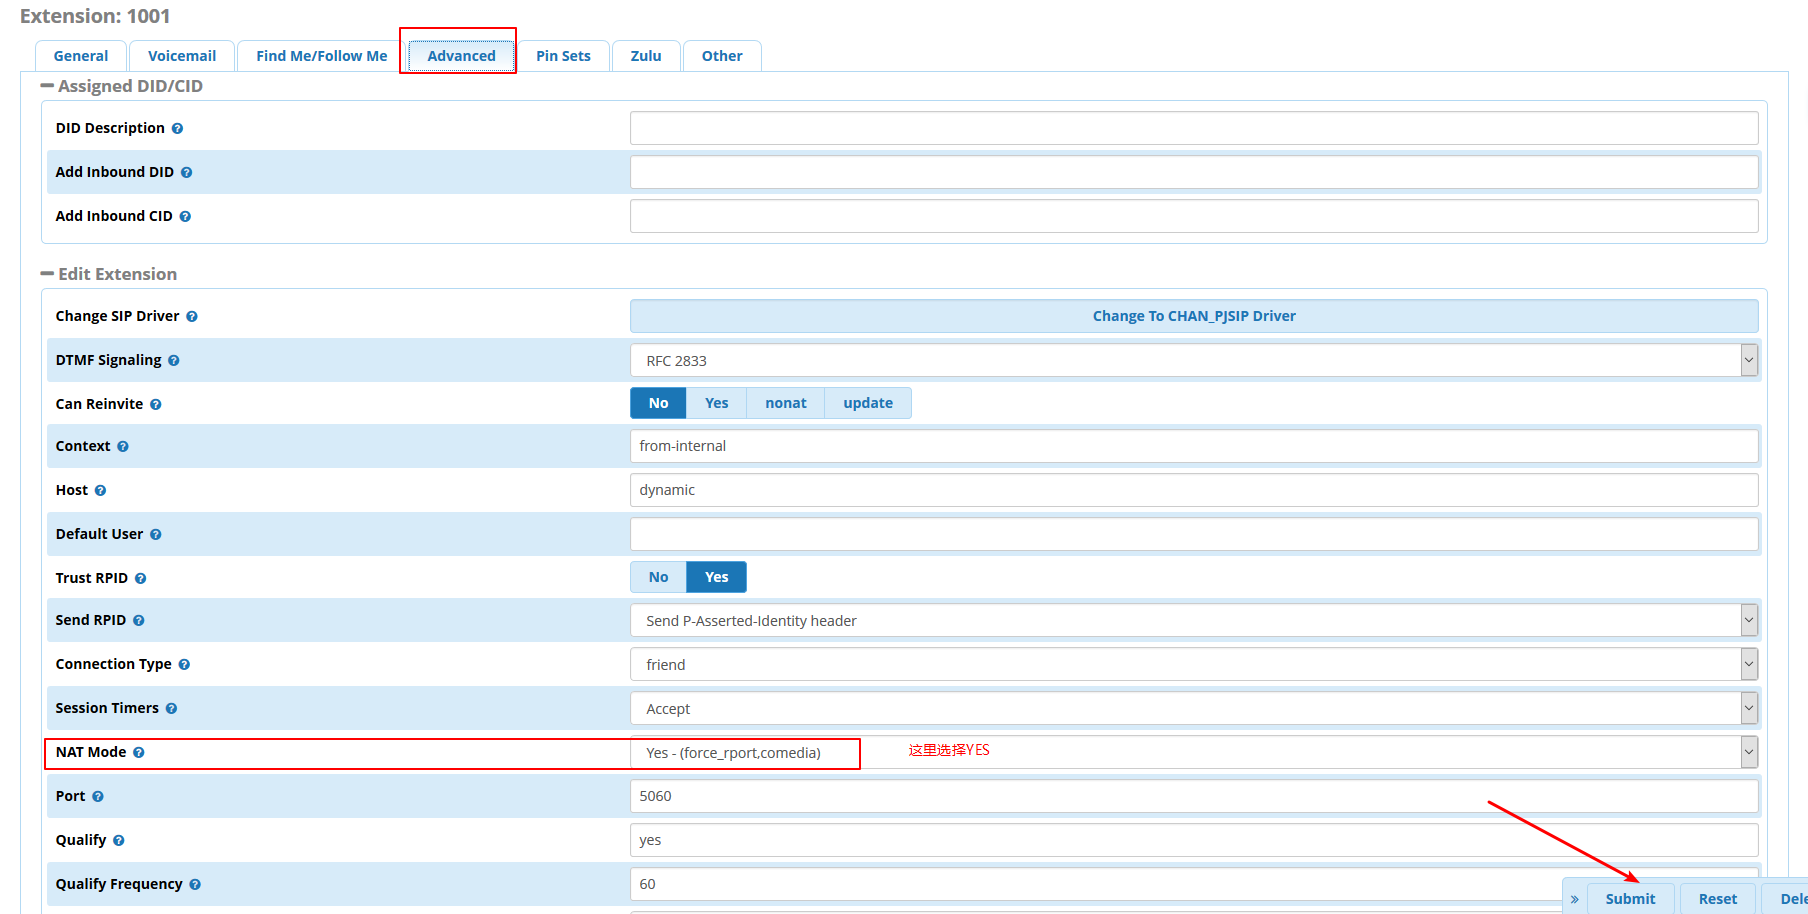Open help for Trust RPID
Screen dimensions: 1808x914
click(x=141, y=579)
